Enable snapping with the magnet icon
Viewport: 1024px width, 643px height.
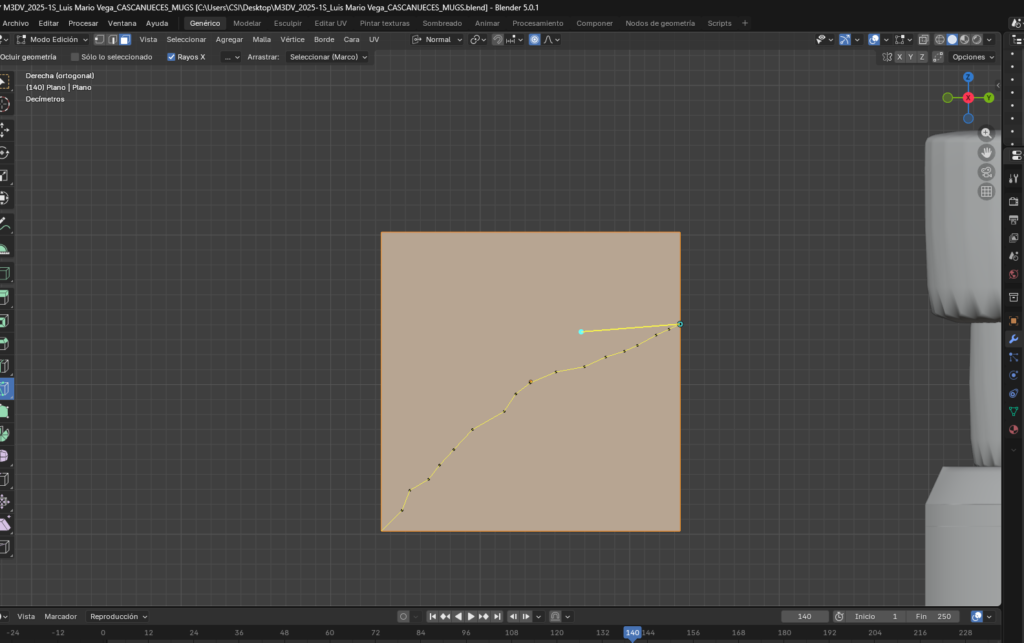pos(497,40)
